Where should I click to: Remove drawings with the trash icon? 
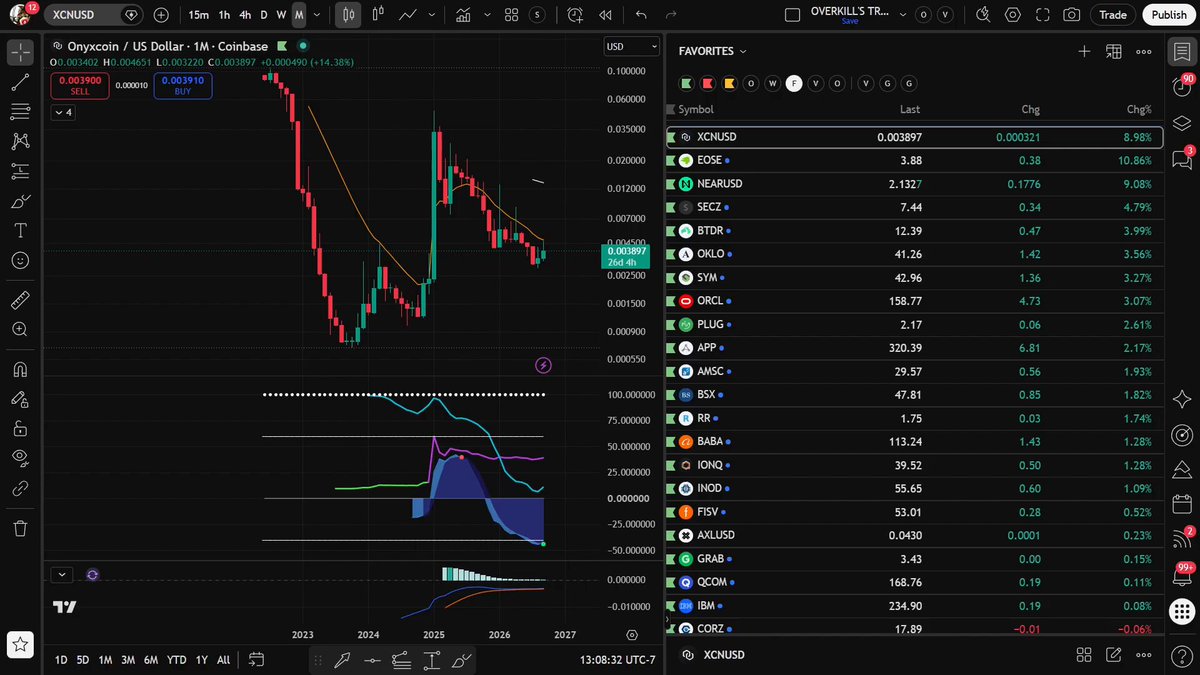pyautogui.click(x=20, y=528)
